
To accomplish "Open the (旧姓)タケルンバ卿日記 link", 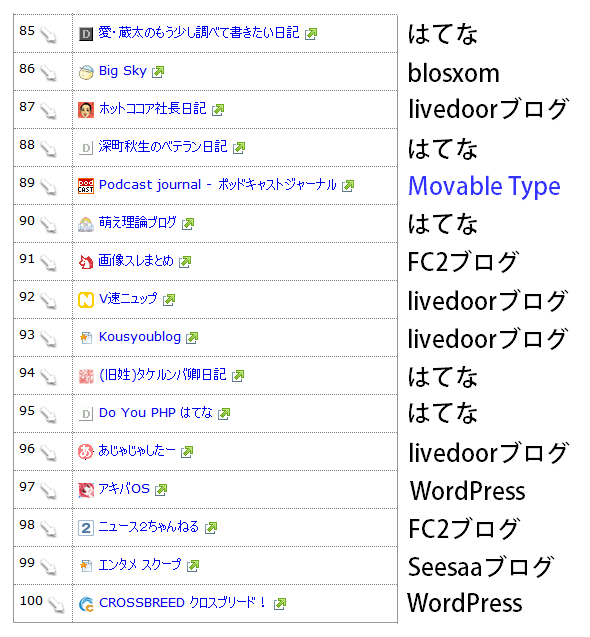I will coord(163,375).
